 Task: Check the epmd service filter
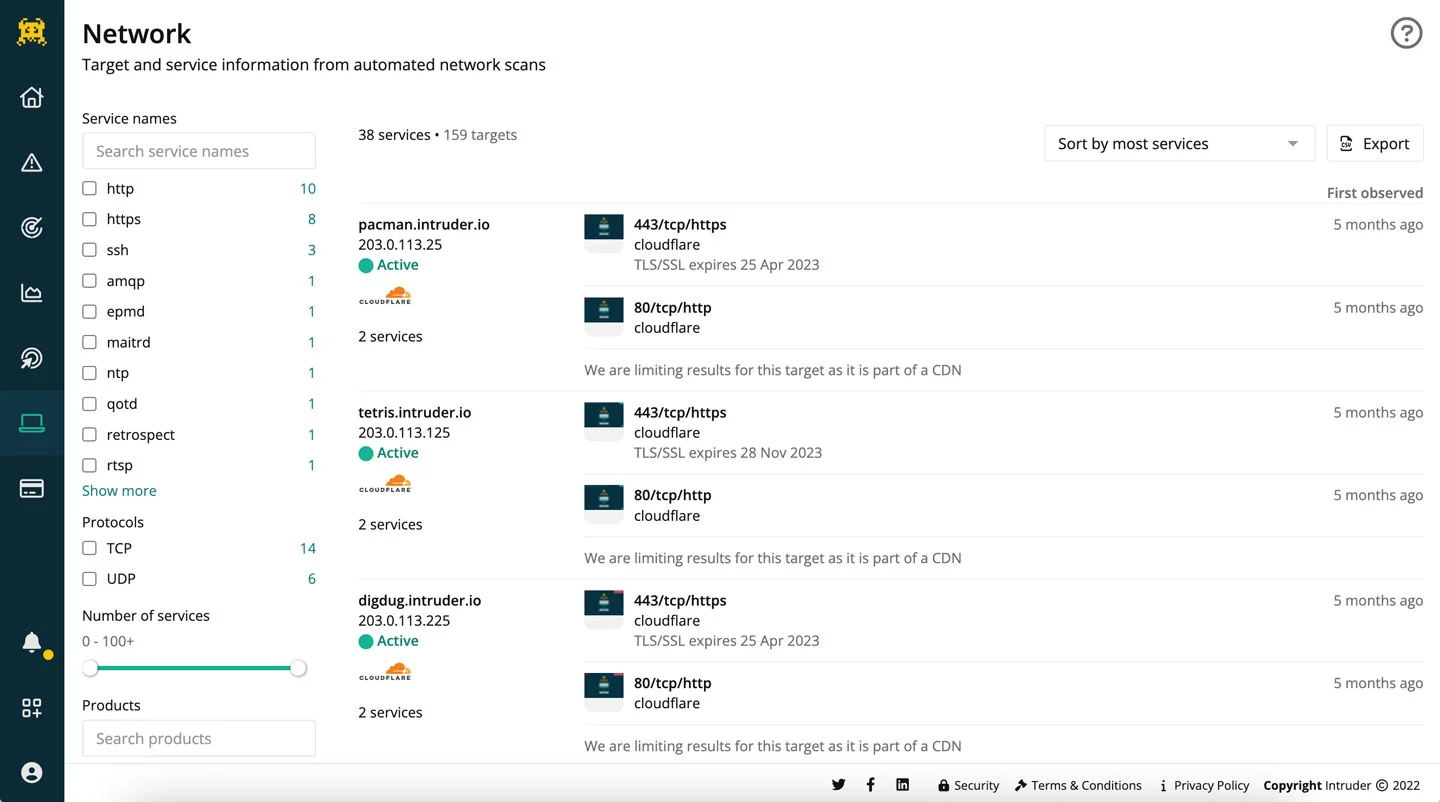click(89, 311)
